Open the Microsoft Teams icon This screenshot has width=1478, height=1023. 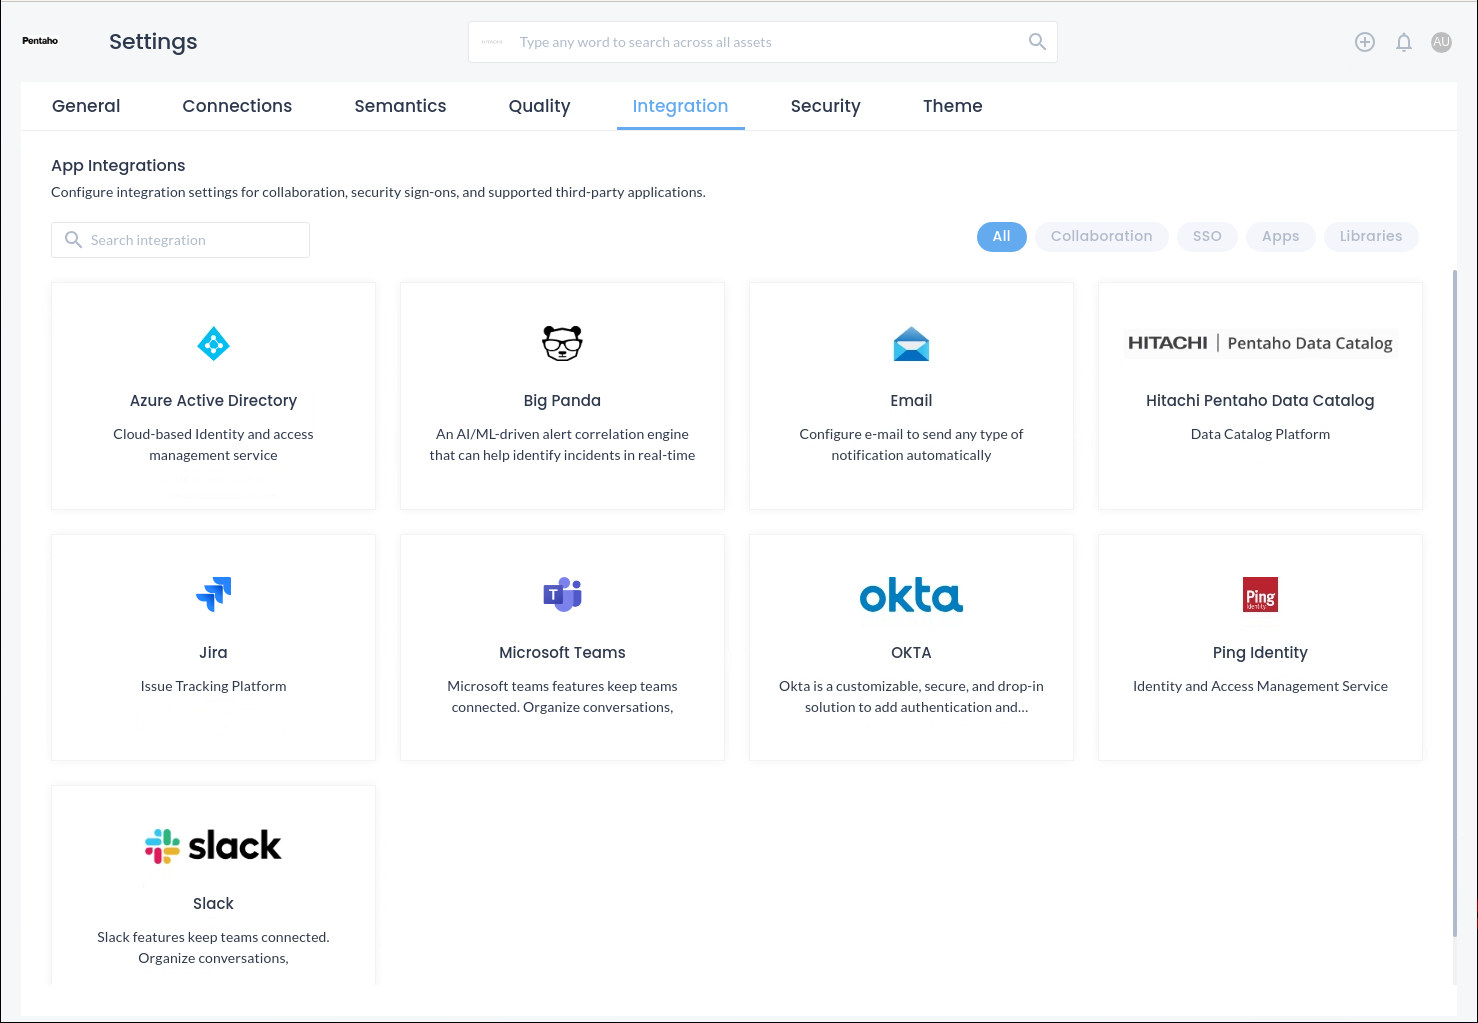coord(562,594)
